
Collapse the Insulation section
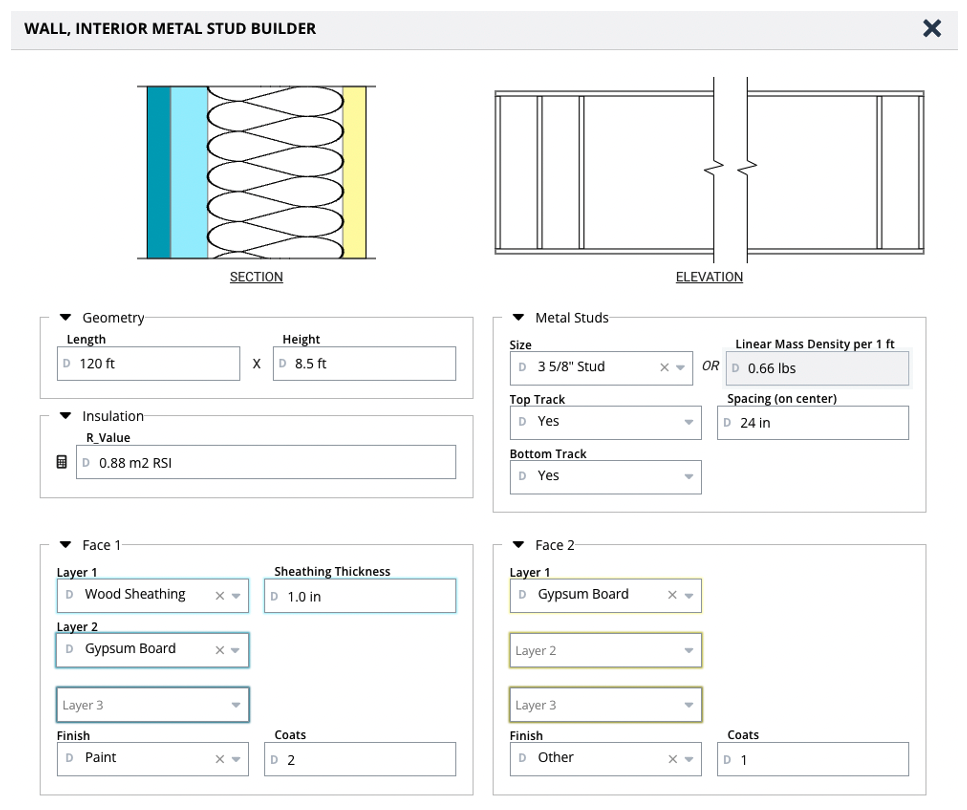tap(65, 416)
